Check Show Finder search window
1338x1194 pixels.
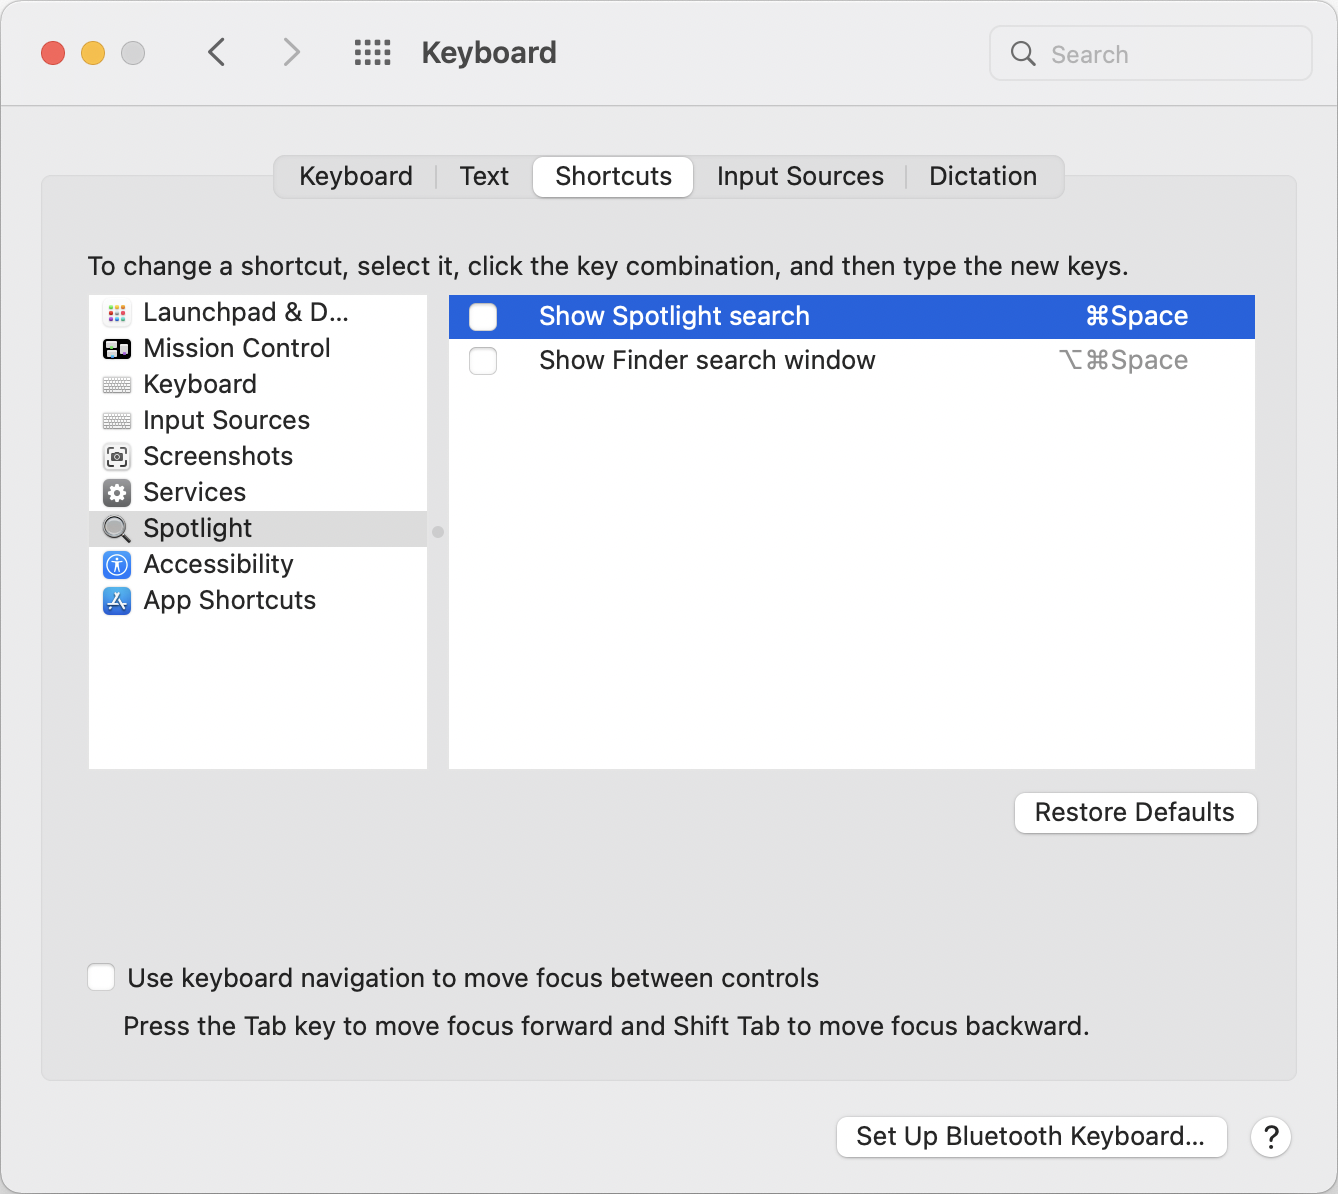pyautogui.click(x=483, y=361)
